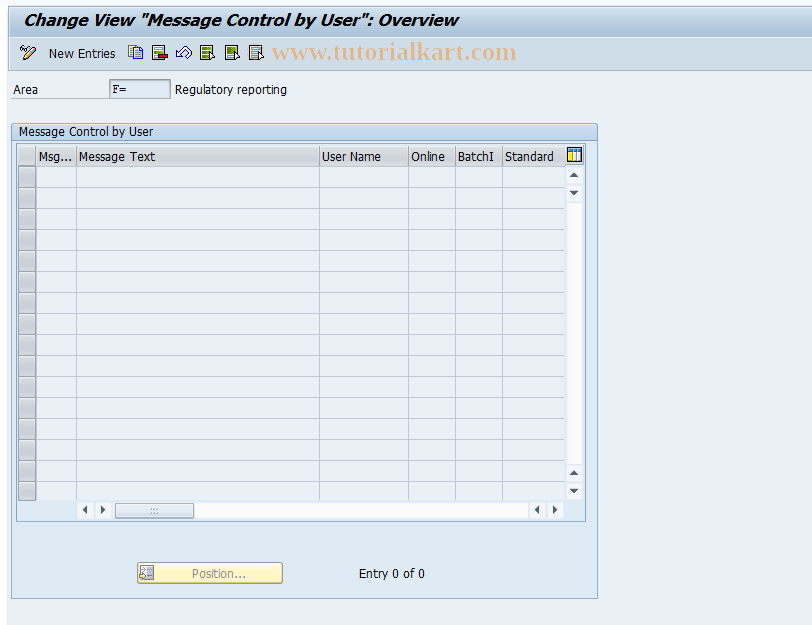The height and width of the screenshot is (625, 812).
Task: Click the Undo Change toolbar icon
Action: [x=184, y=53]
